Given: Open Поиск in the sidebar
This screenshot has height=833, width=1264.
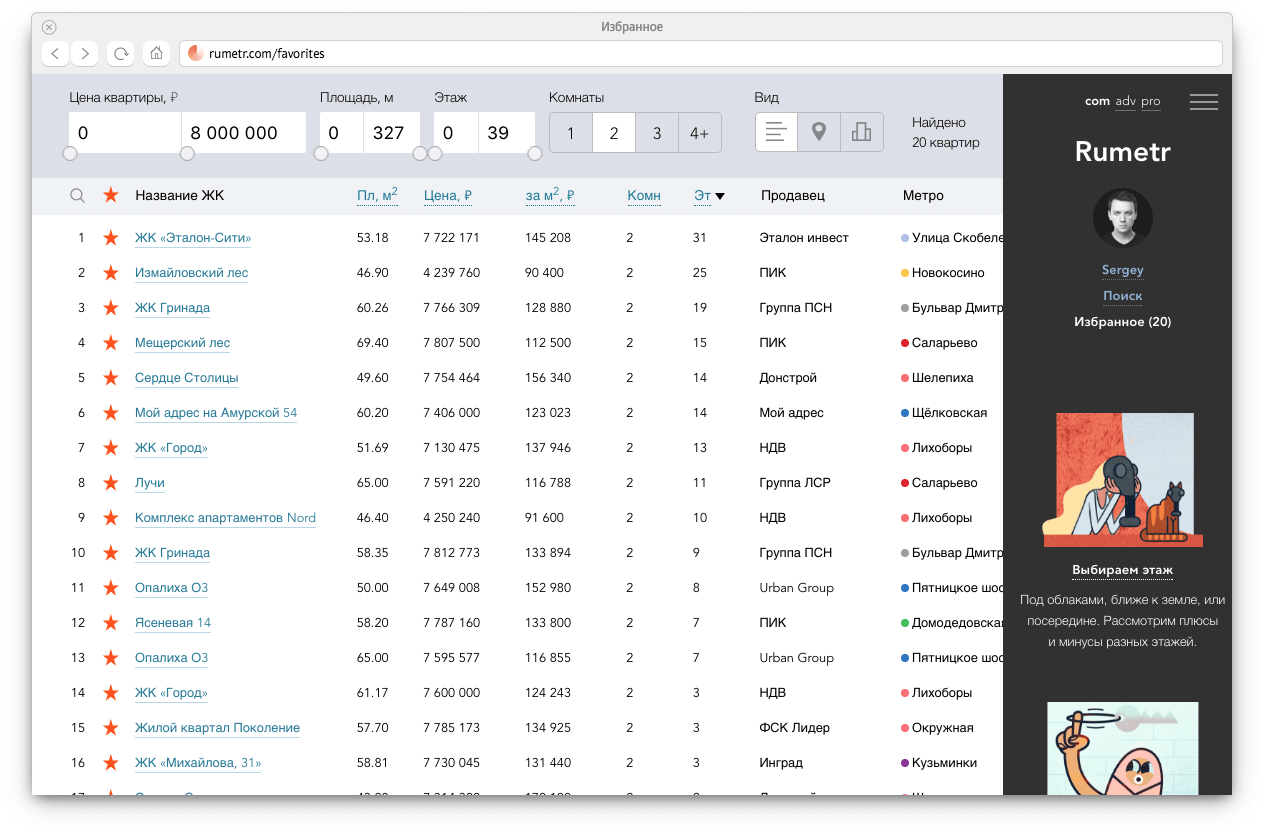Looking at the screenshot, I should [1122, 296].
